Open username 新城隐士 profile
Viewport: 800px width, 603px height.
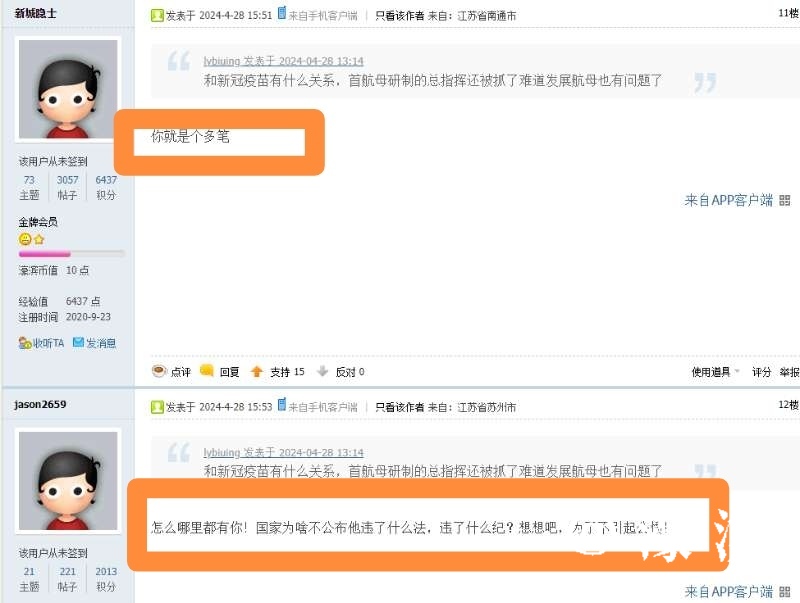[x=35, y=13]
